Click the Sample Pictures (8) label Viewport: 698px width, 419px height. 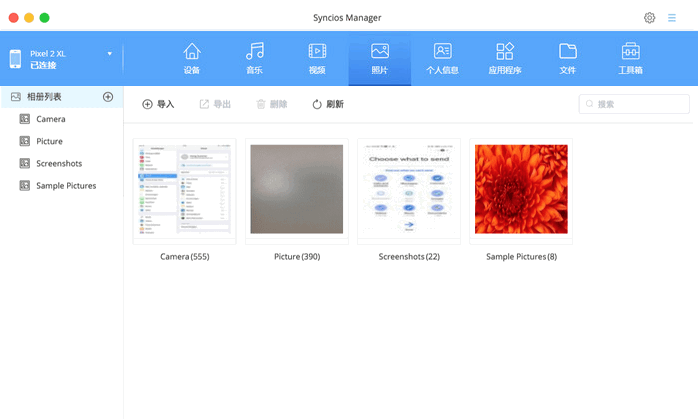521,256
